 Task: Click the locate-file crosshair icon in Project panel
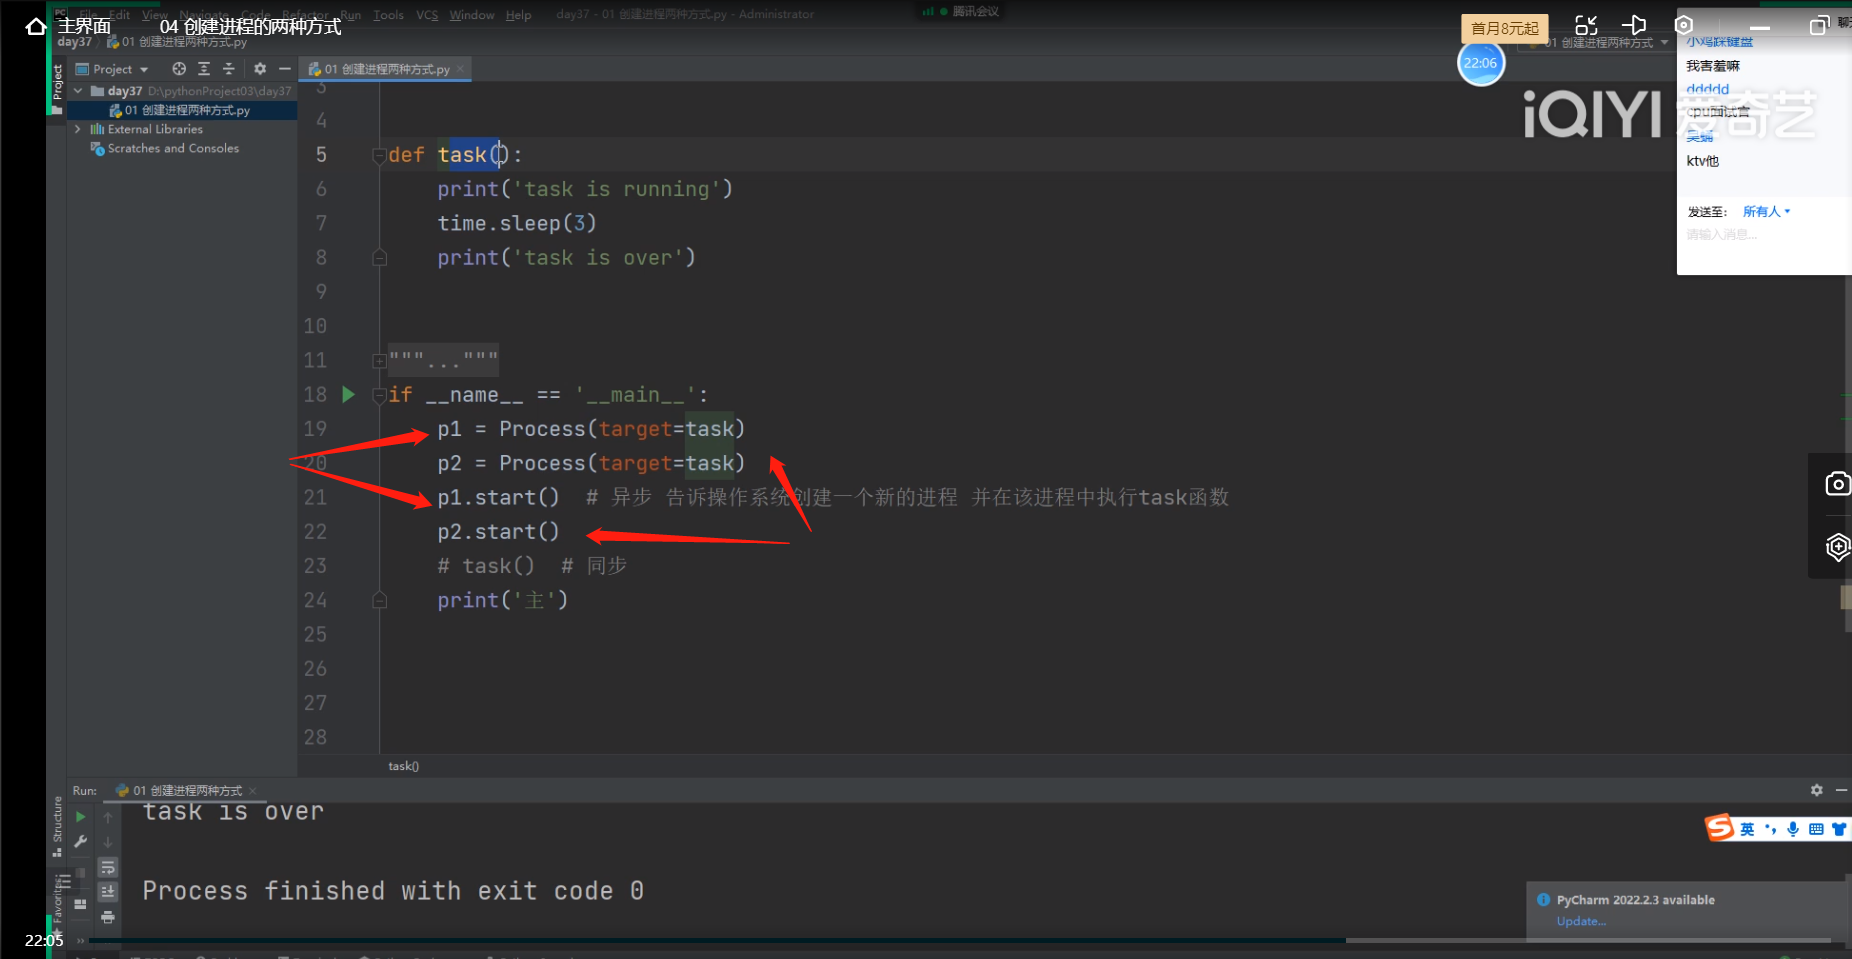coord(179,69)
